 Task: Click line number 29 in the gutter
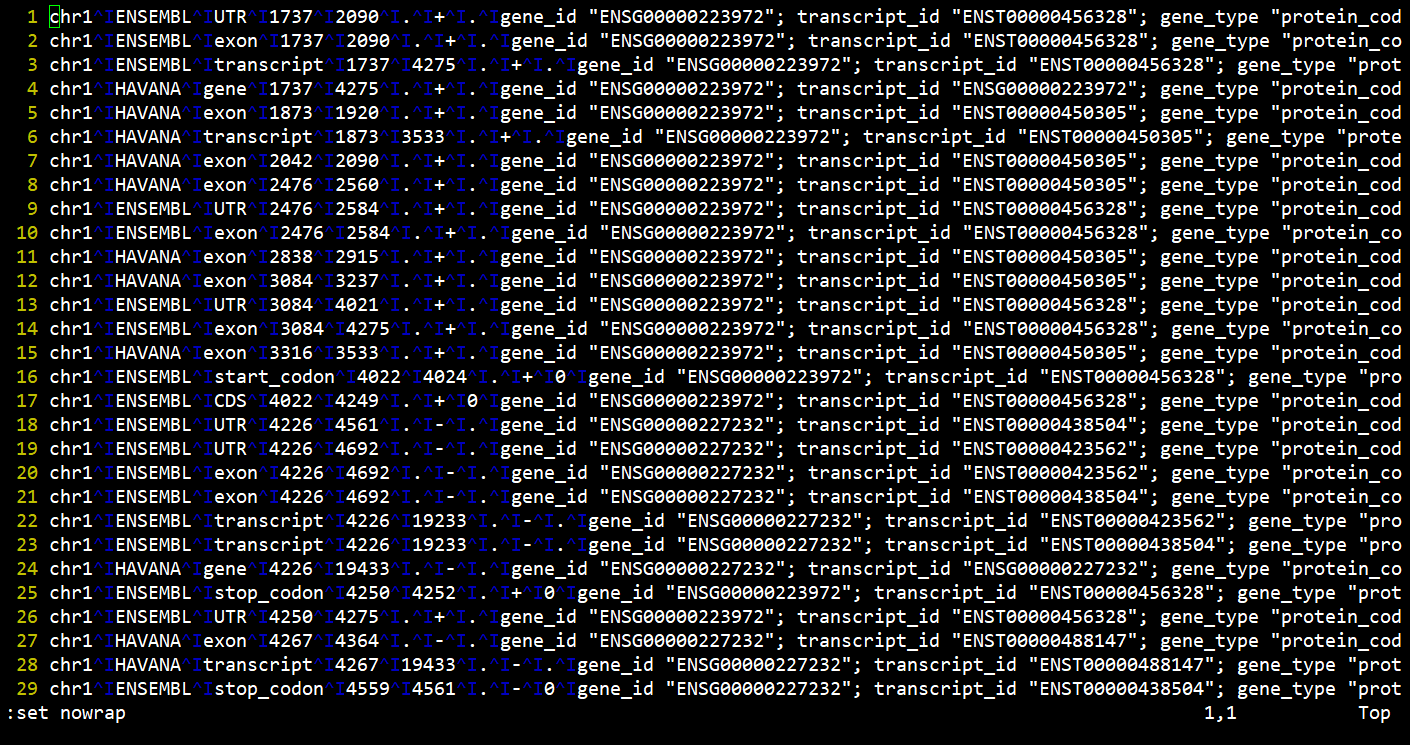point(27,689)
